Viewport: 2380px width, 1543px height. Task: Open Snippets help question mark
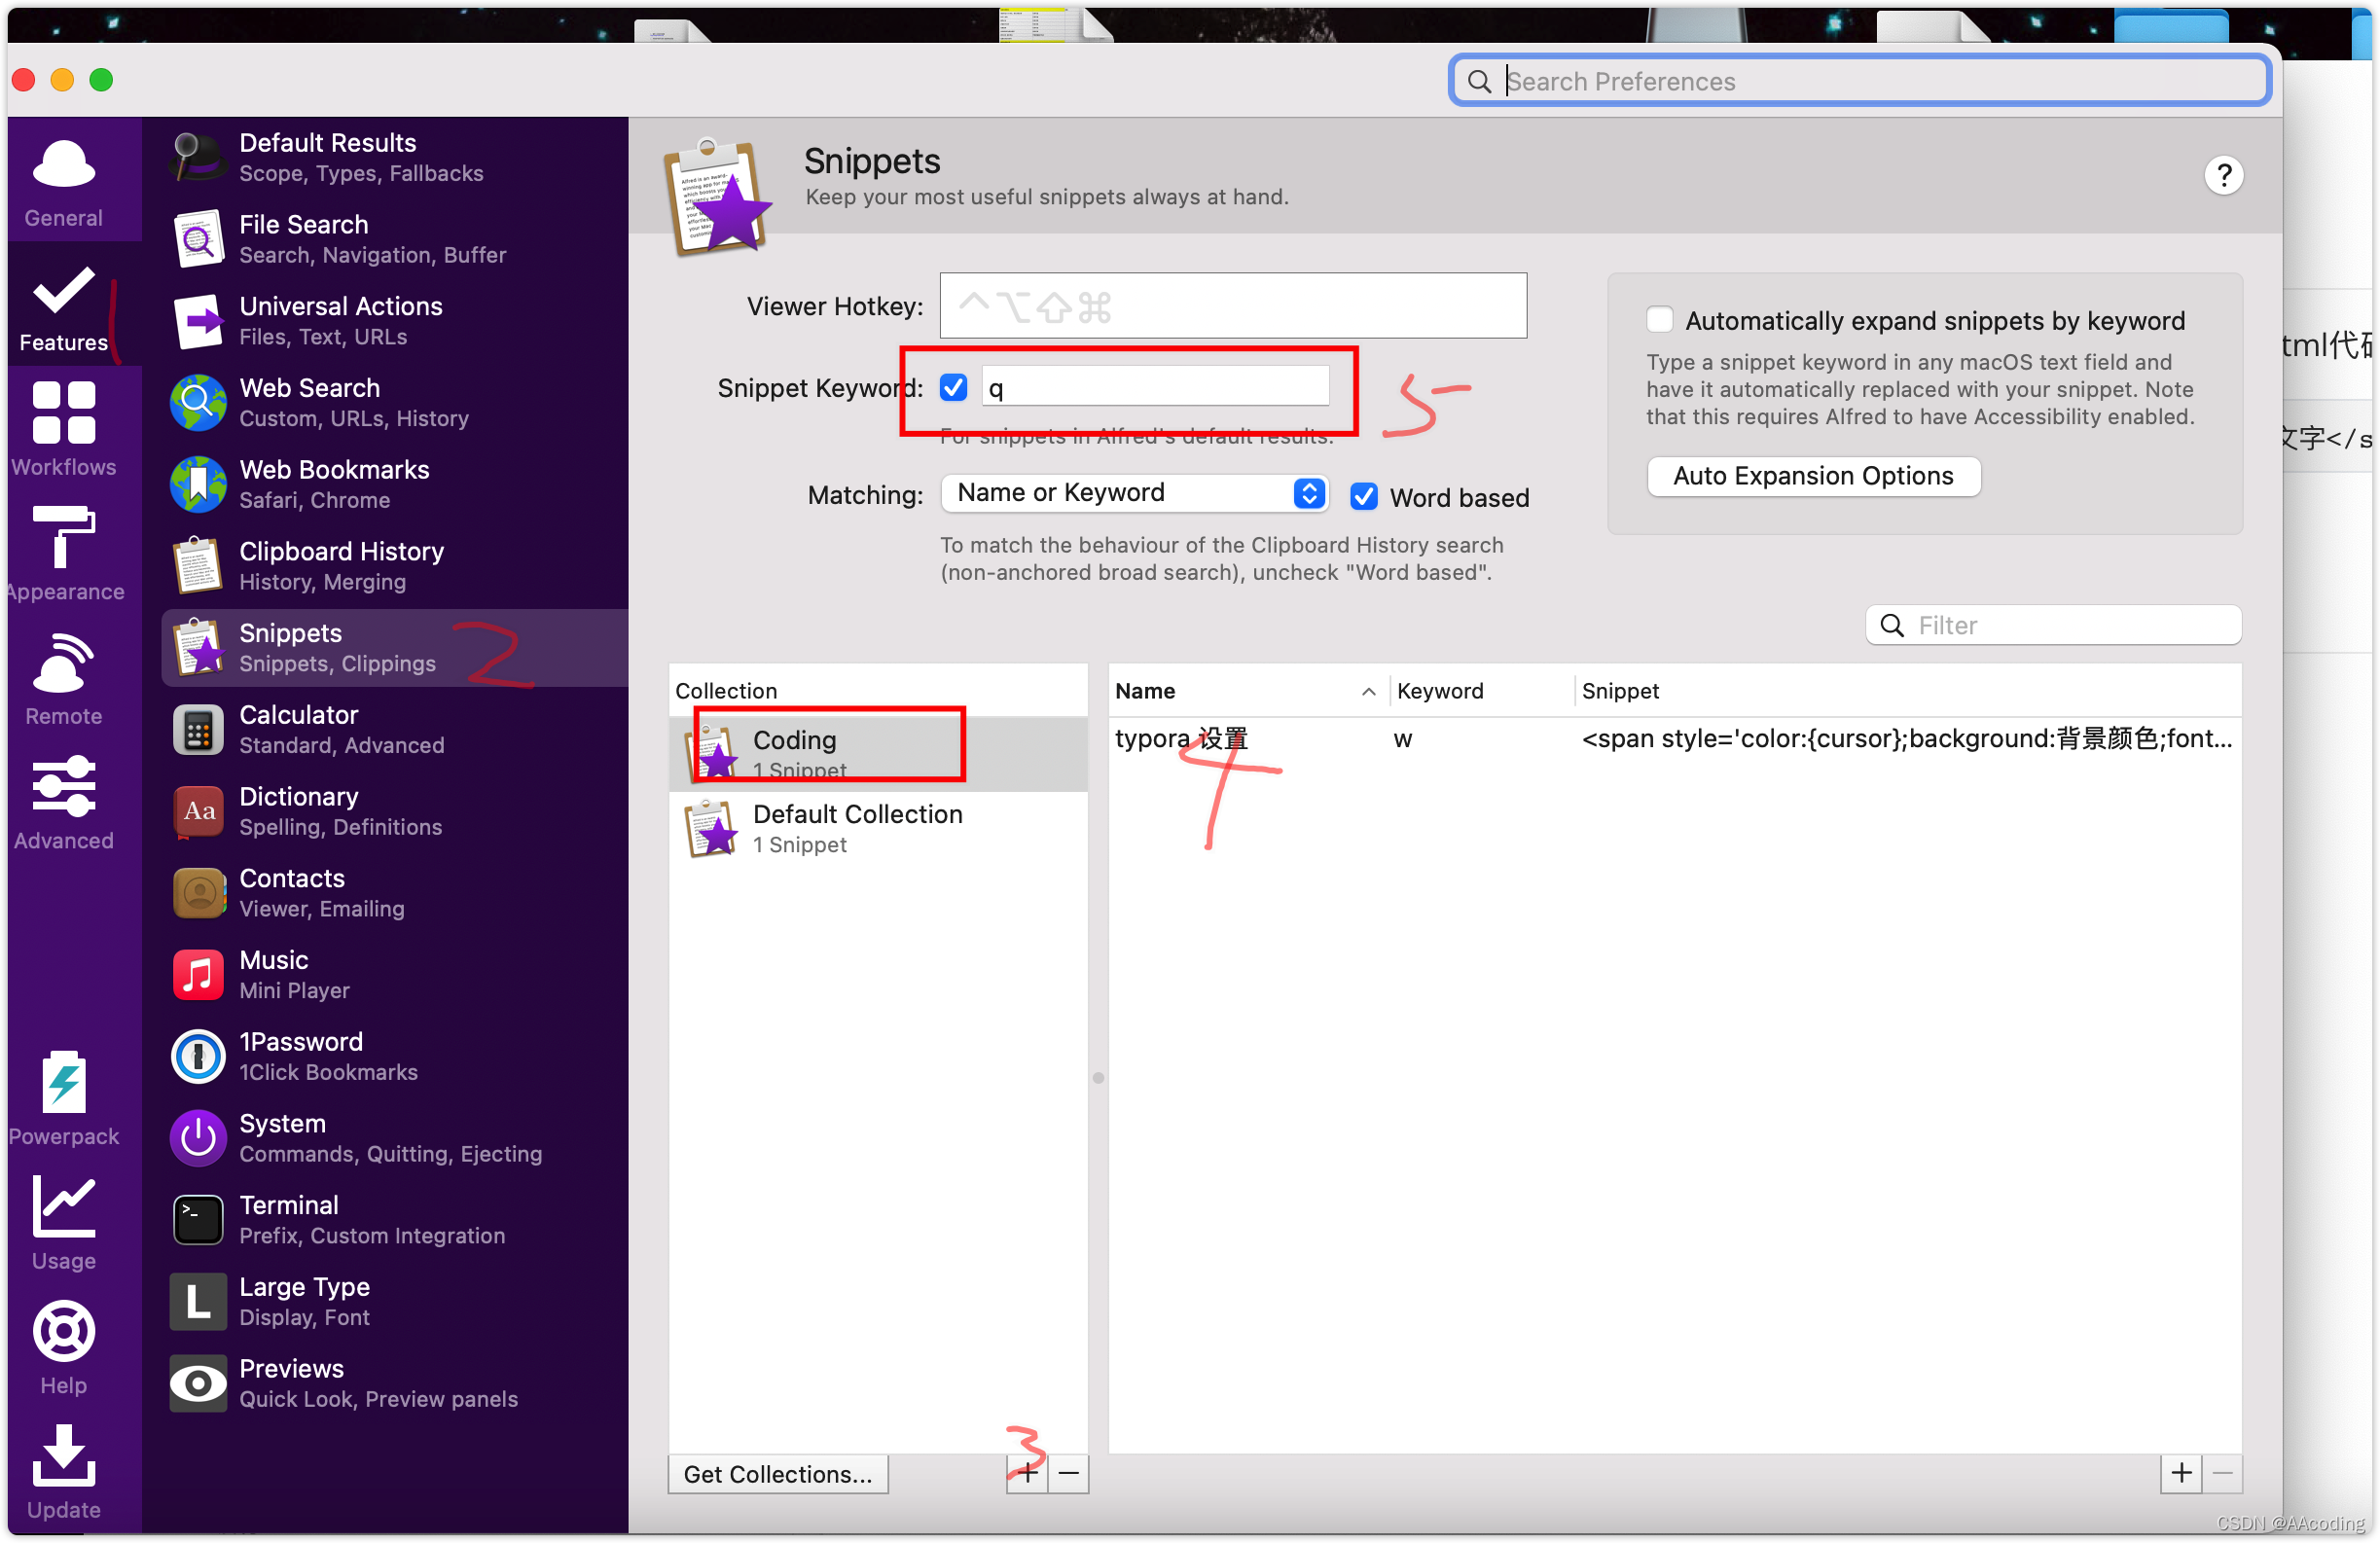[x=2223, y=176]
